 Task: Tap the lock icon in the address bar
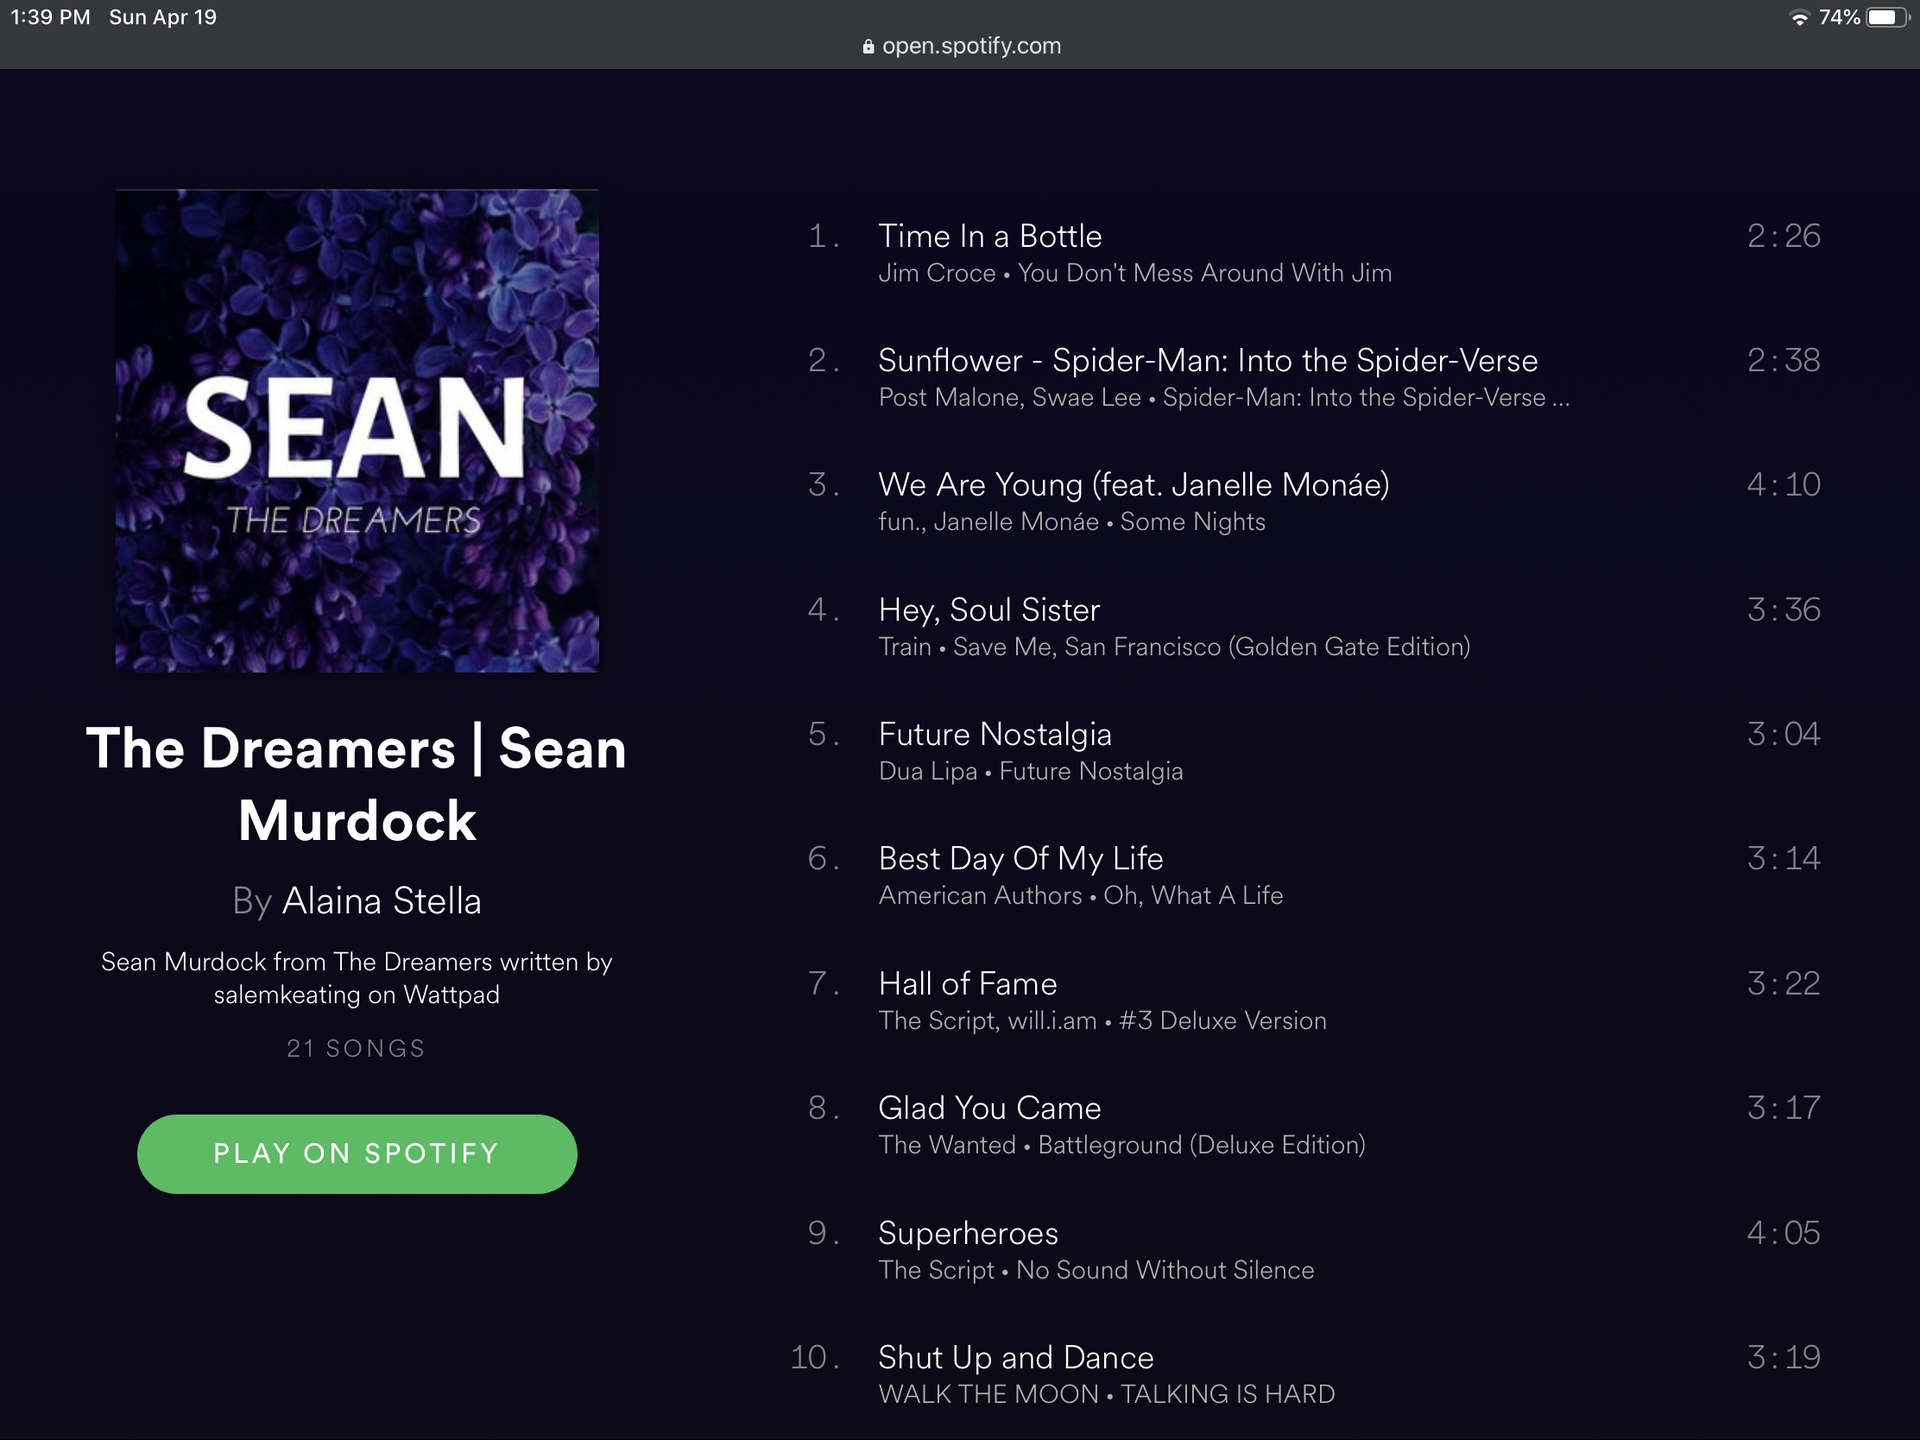click(x=868, y=47)
